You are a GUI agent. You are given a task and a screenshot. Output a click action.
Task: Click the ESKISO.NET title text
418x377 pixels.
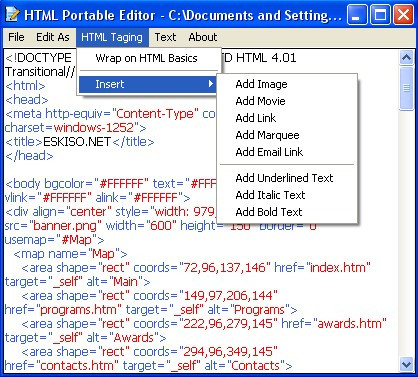click(77, 142)
